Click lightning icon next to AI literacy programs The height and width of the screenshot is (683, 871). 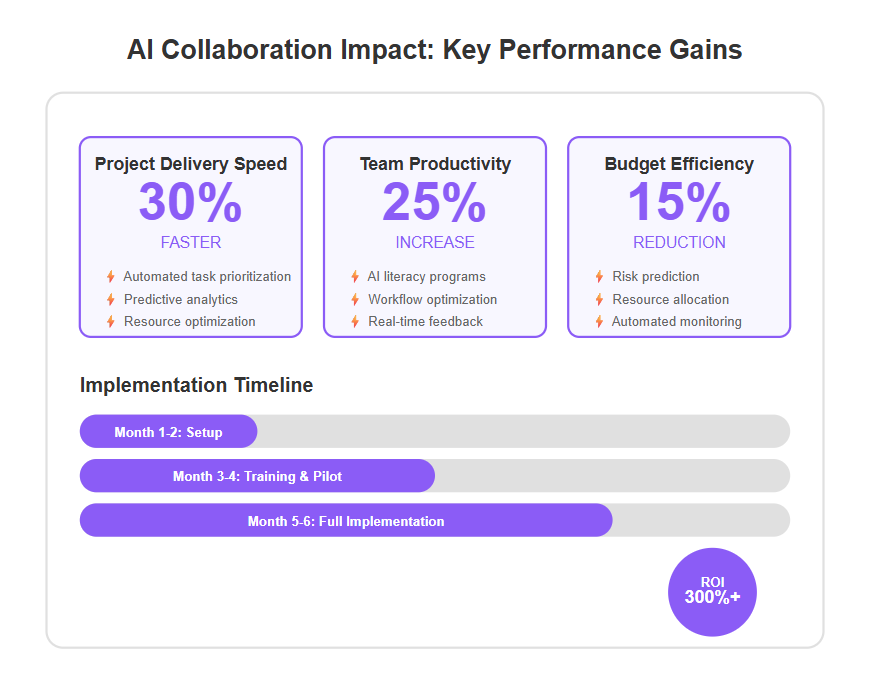coord(355,277)
